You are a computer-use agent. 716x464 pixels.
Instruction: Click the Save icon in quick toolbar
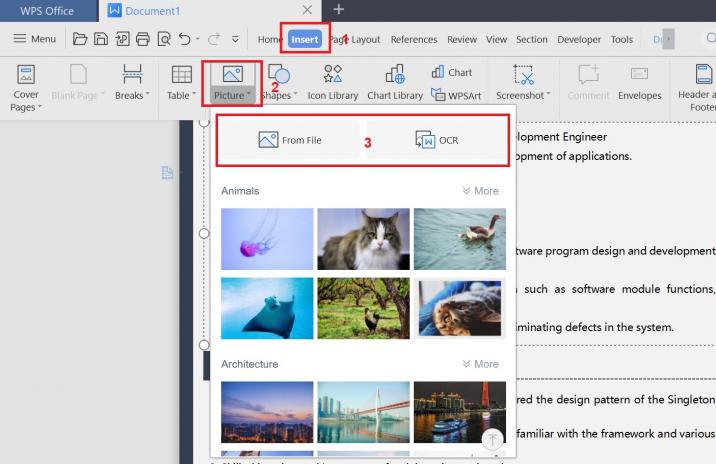(101, 39)
